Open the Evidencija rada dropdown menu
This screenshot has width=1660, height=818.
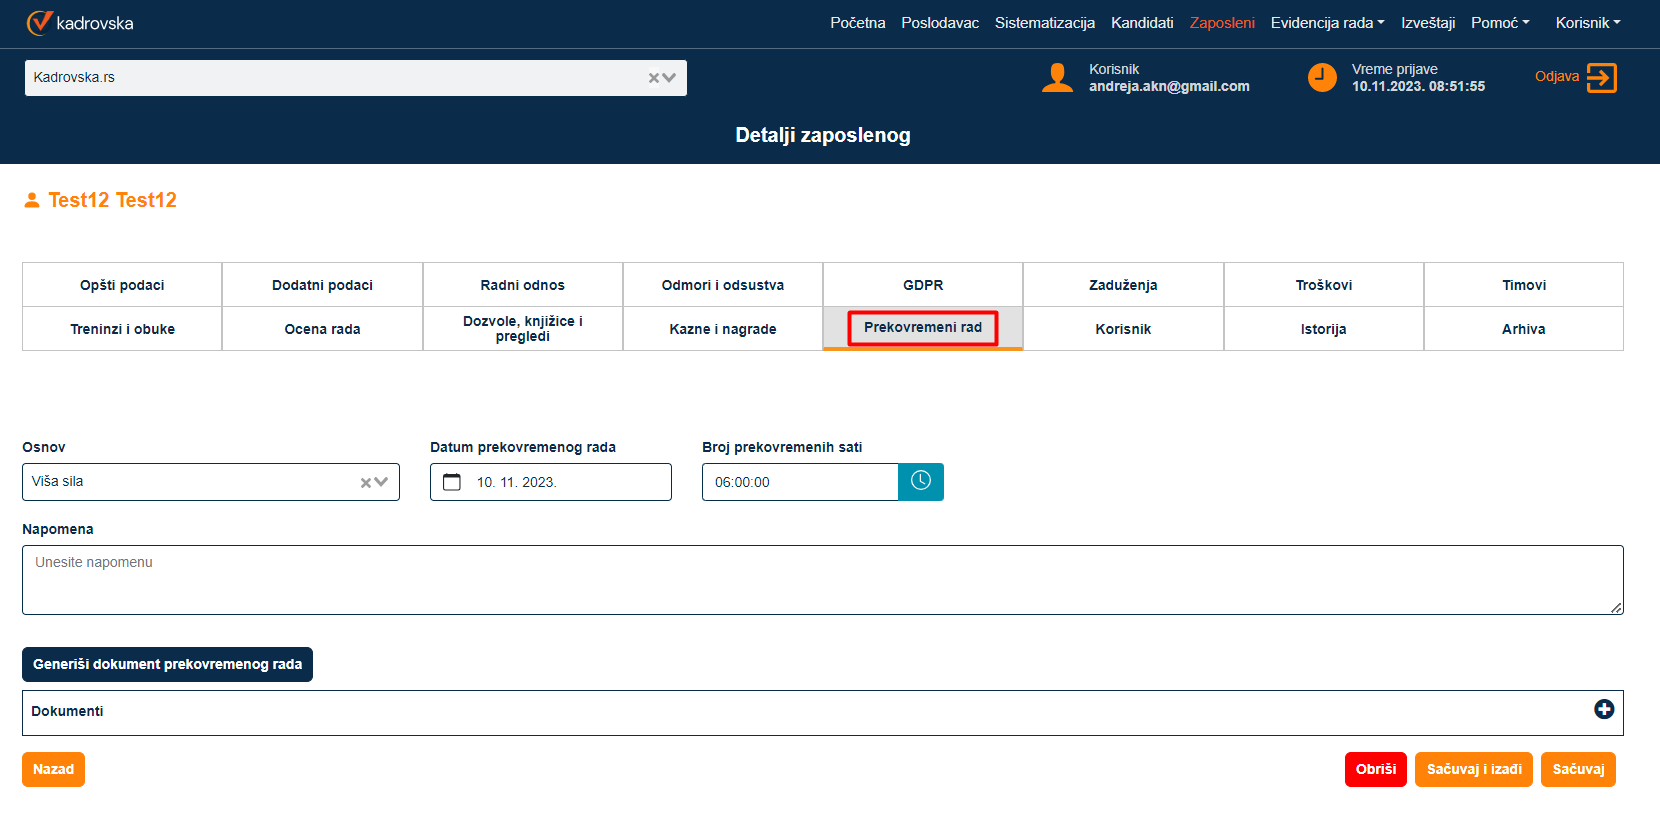pyautogui.click(x=1327, y=23)
